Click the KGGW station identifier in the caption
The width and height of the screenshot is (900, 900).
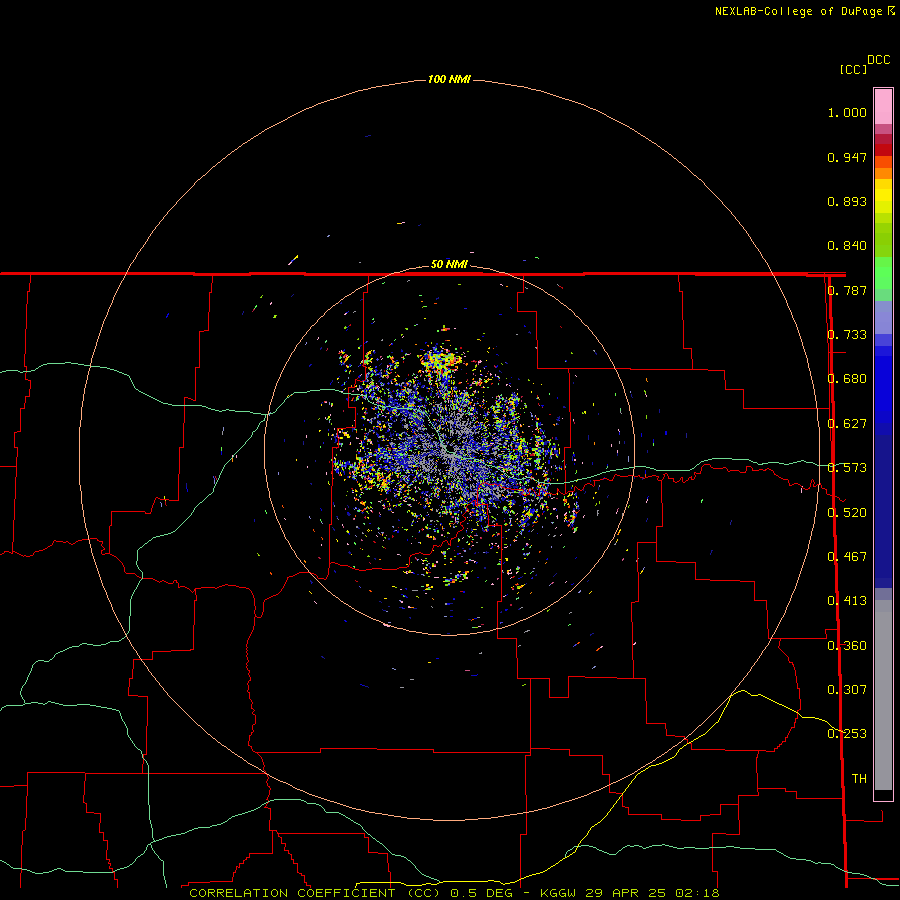point(558,893)
